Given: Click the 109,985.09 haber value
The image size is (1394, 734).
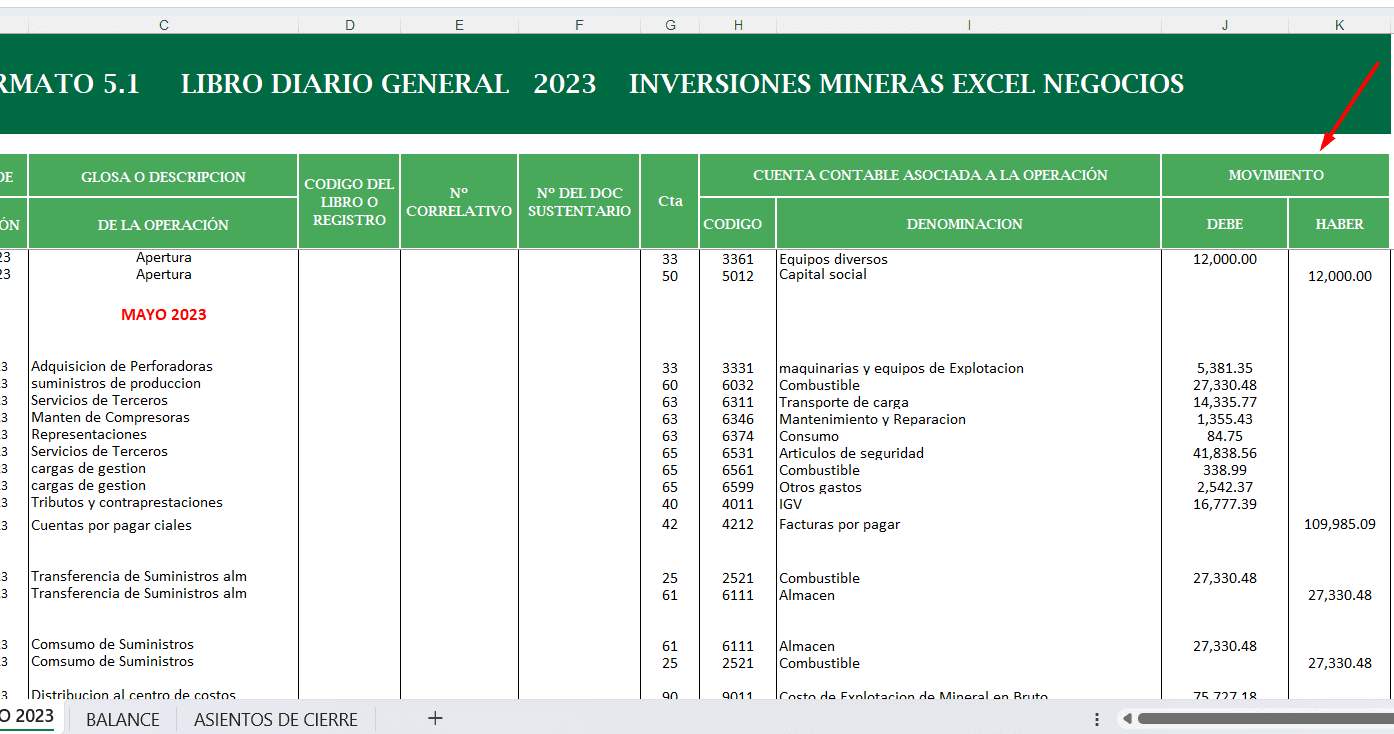Looking at the screenshot, I should 1339,524.
